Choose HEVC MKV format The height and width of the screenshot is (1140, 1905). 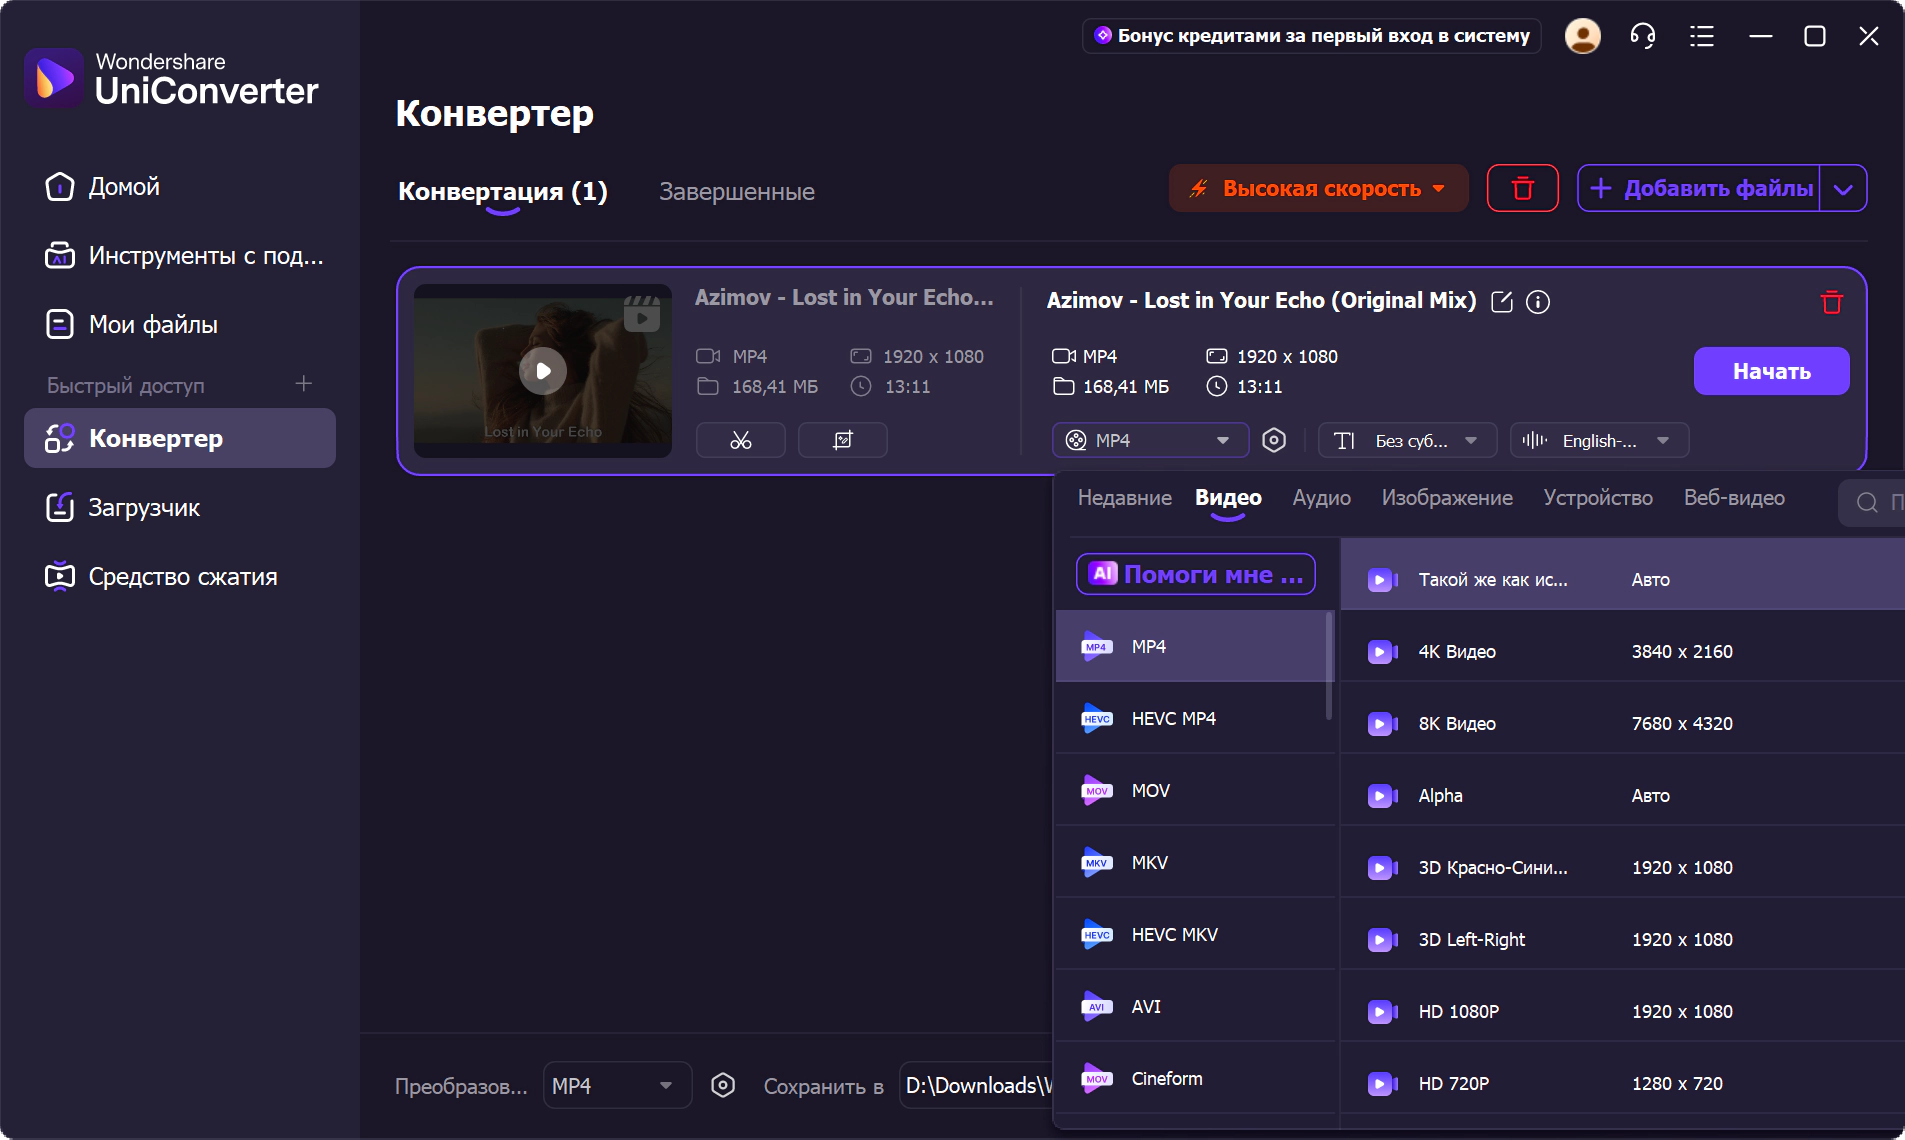pyautogui.click(x=1194, y=935)
